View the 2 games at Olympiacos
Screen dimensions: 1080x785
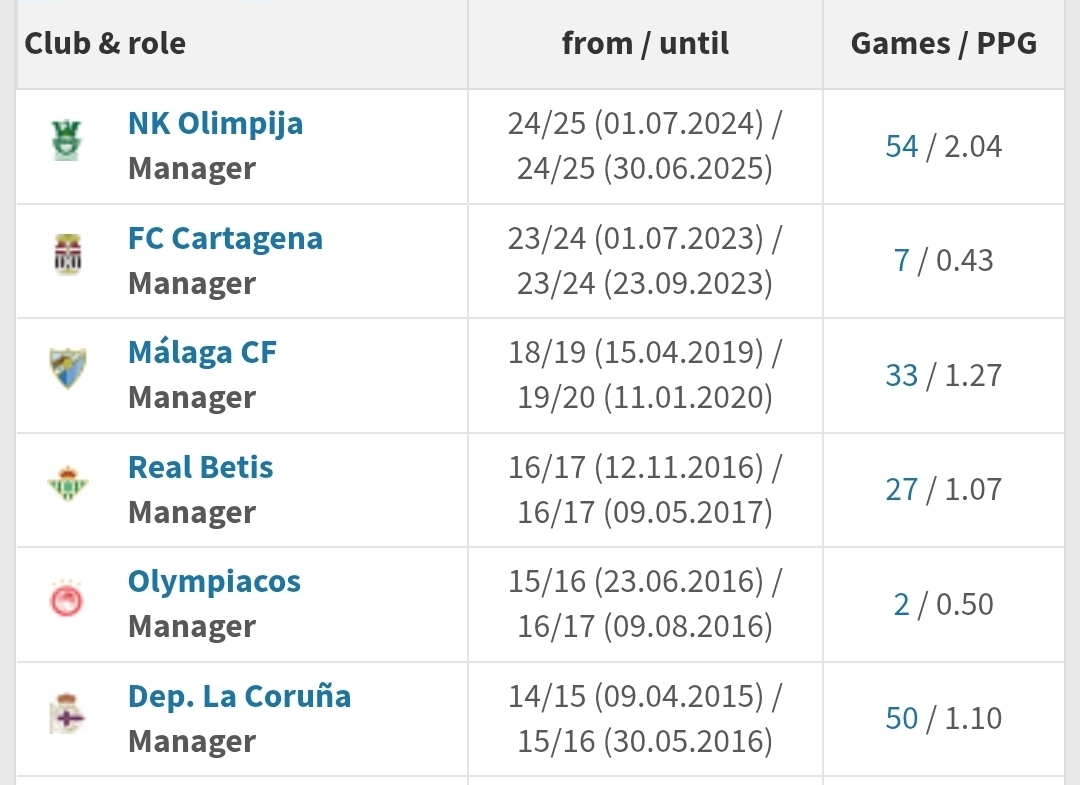(x=902, y=605)
